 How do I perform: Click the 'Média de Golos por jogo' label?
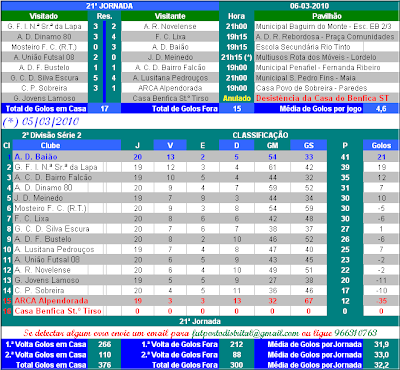point(320,108)
